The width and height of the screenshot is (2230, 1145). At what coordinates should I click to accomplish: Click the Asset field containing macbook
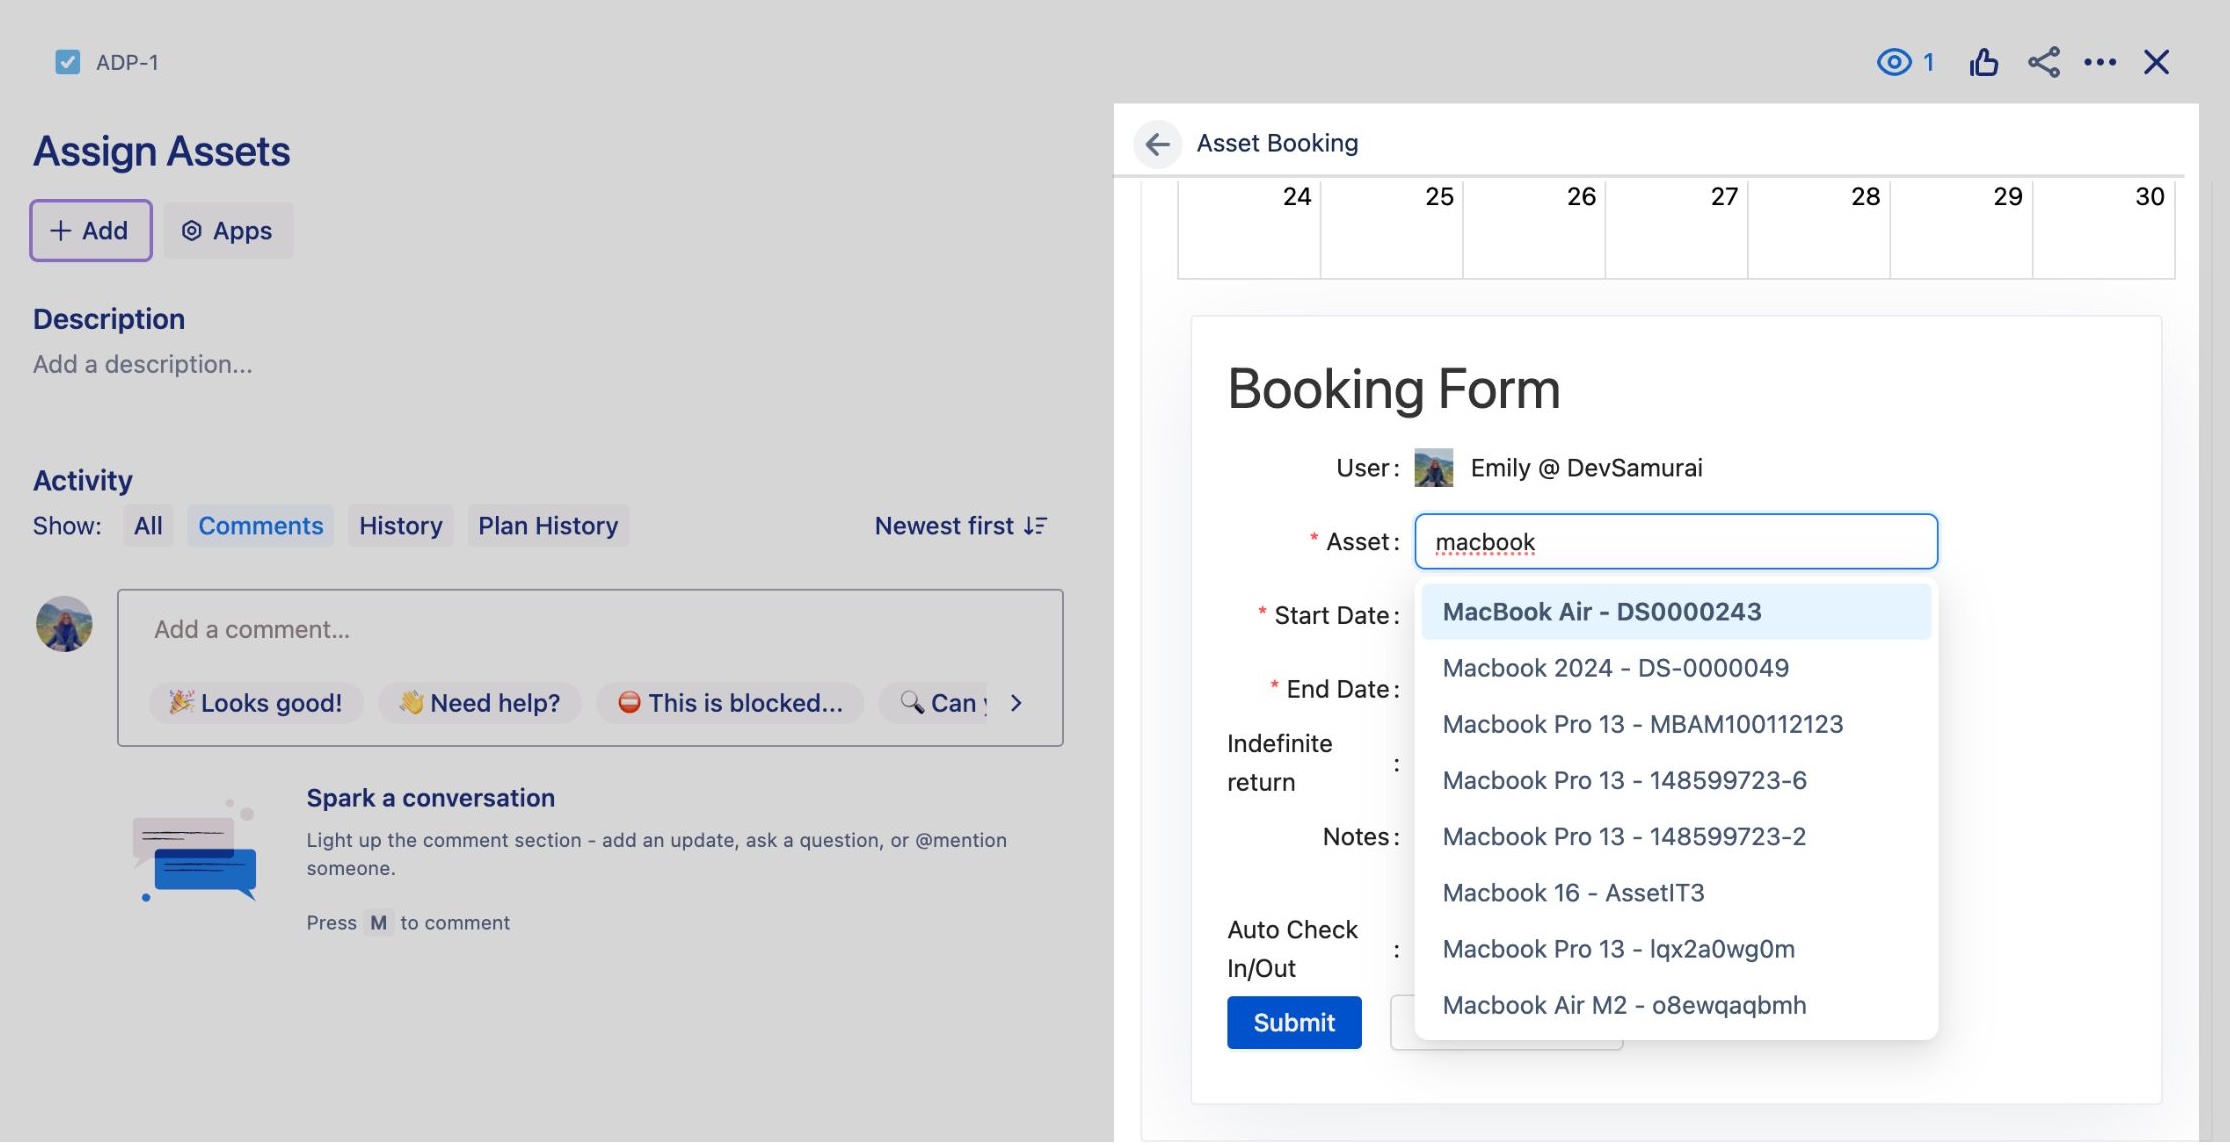click(1675, 541)
